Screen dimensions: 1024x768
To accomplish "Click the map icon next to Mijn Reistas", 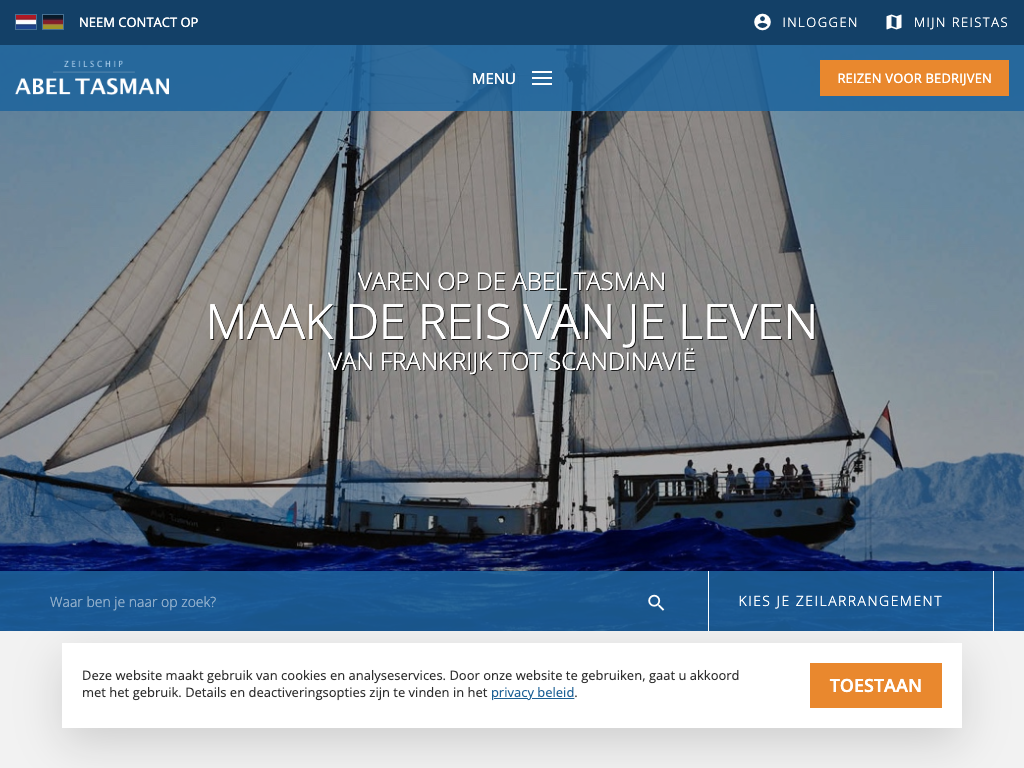I will pos(893,22).
